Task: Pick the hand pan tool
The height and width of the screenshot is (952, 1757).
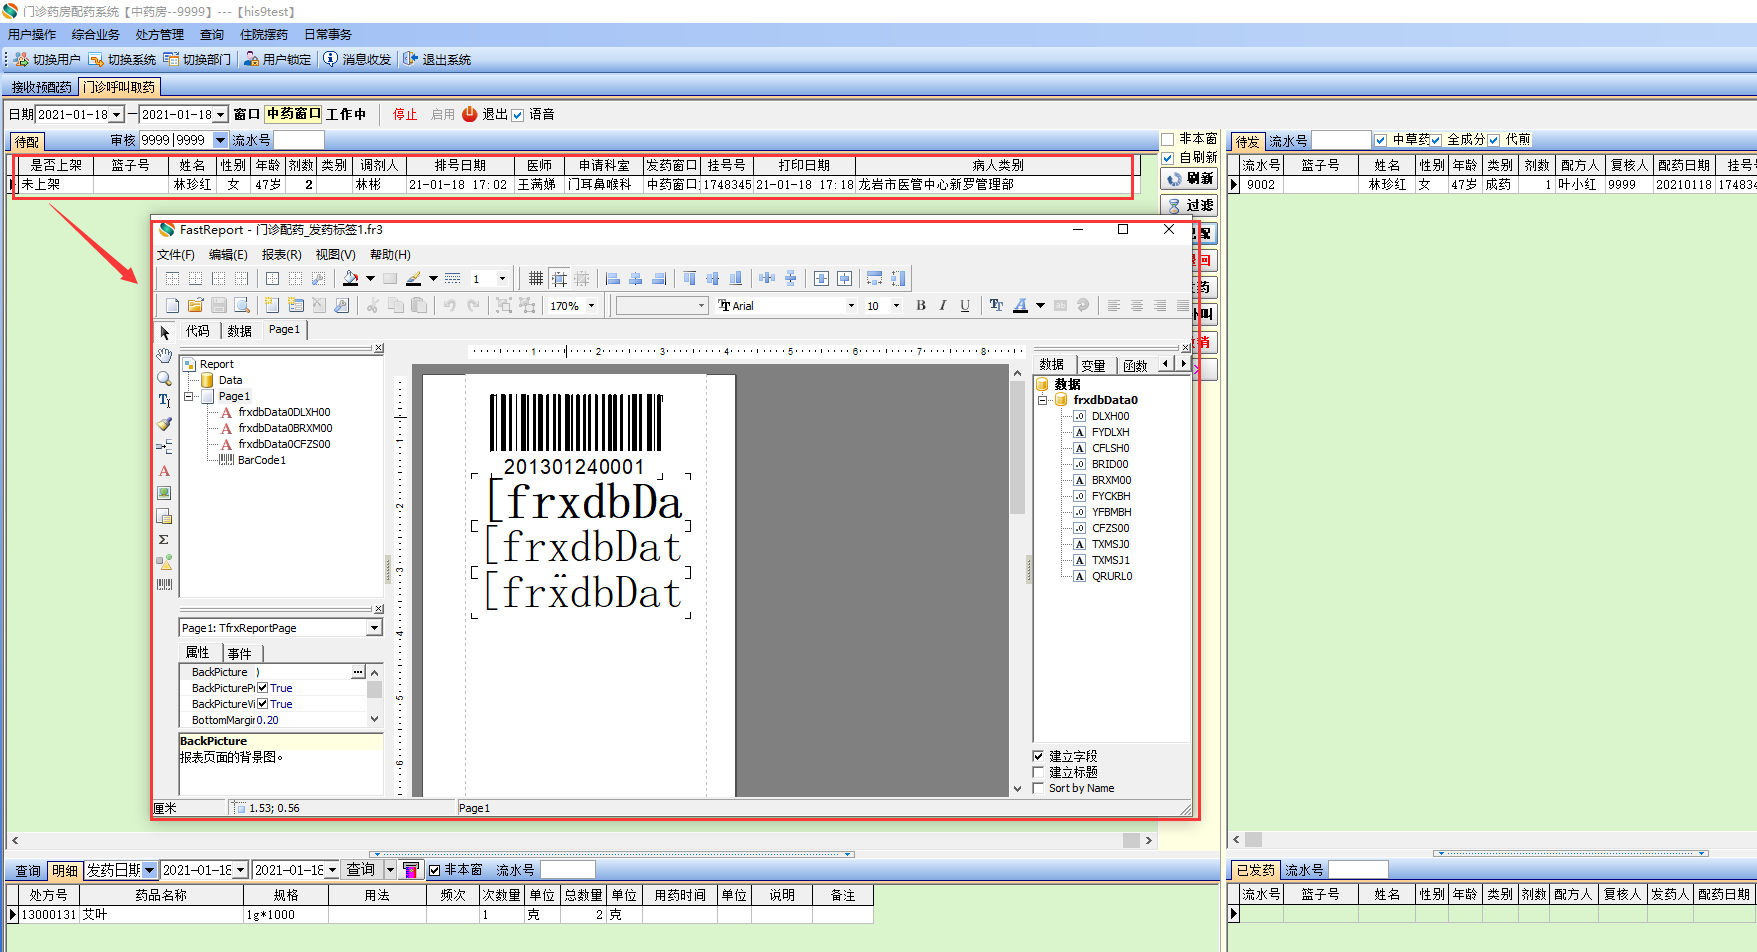Action: [165, 356]
